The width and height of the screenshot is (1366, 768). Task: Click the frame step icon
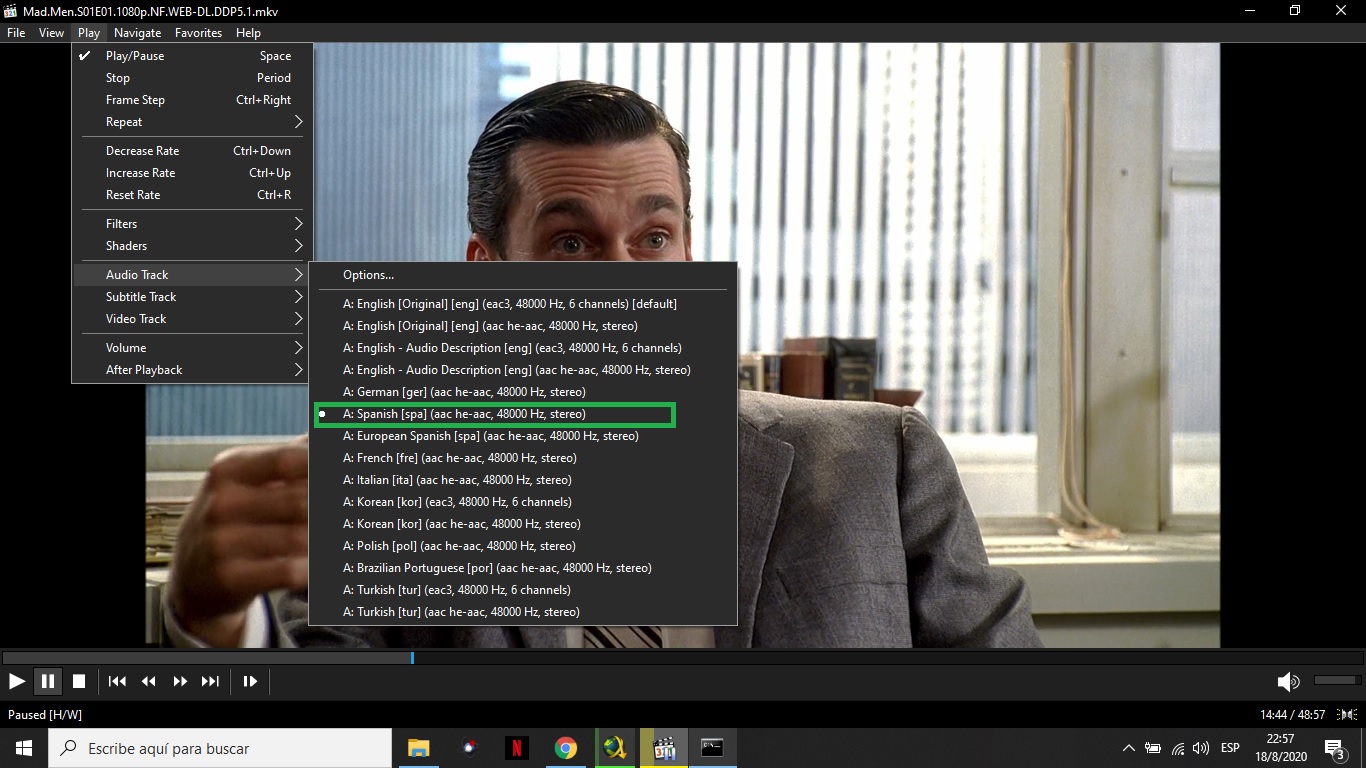pyautogui.click(x=250, y=681)
